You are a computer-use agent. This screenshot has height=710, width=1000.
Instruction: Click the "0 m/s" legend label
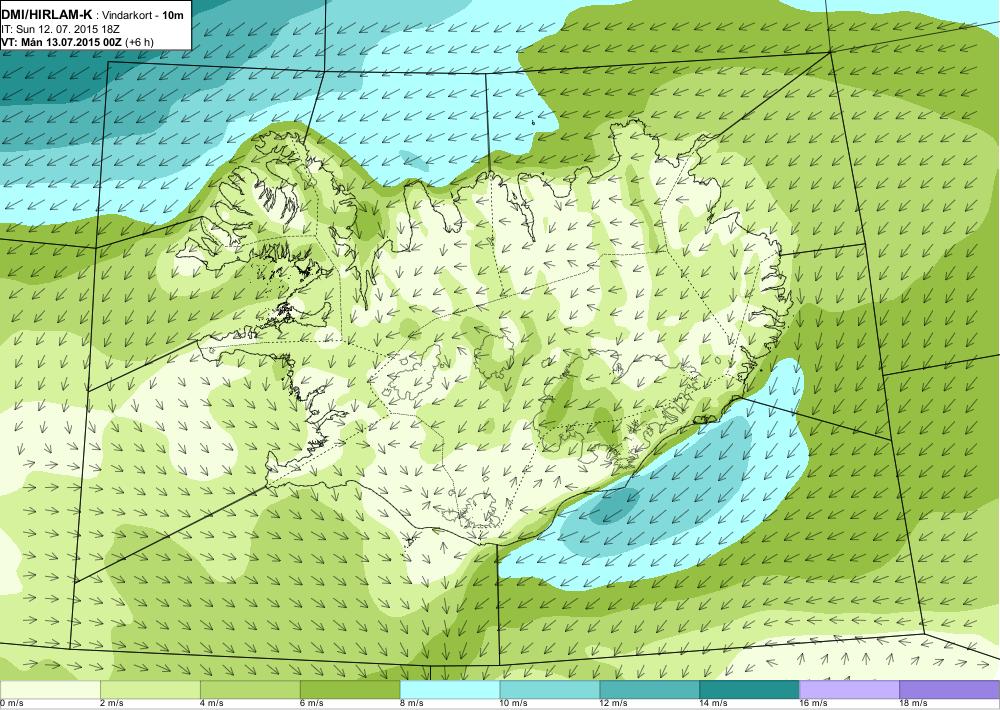(x=11, y=704)
